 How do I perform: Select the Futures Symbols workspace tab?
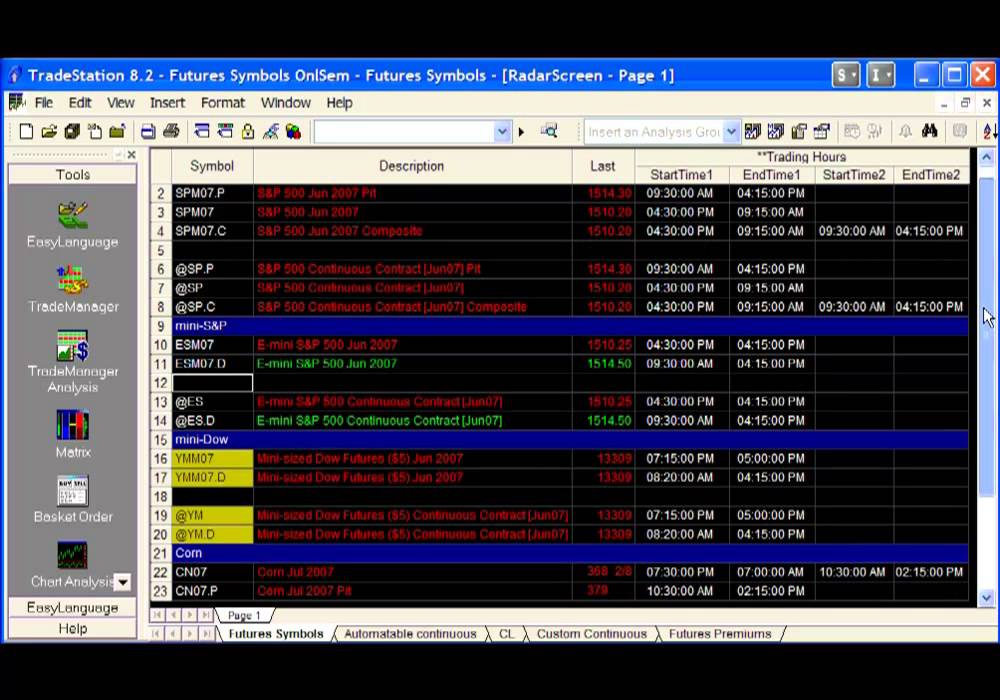276,634
